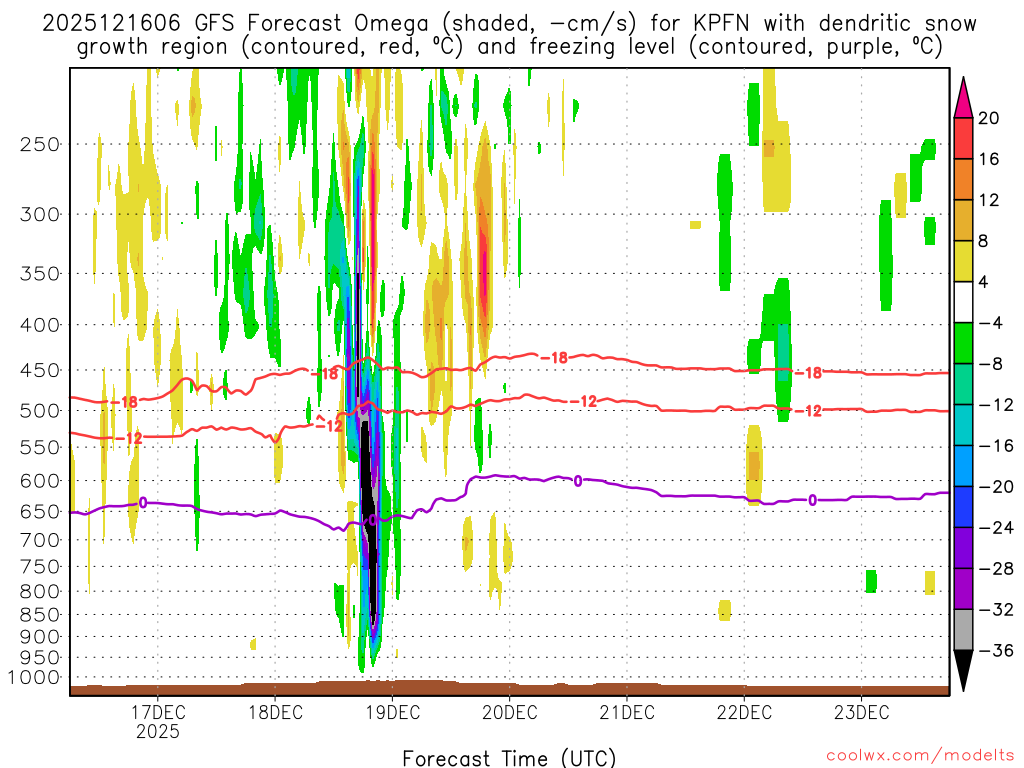
Task: Click the 350 pressure level label
Action: click(40, 274)
